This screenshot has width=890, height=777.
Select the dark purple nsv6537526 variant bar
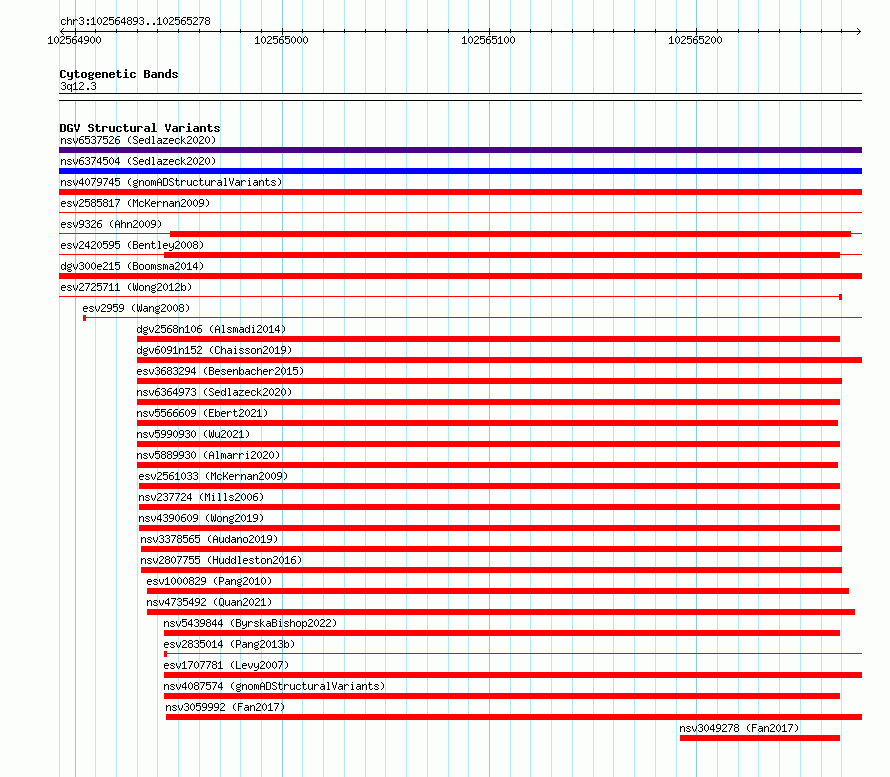click(460, 150)
